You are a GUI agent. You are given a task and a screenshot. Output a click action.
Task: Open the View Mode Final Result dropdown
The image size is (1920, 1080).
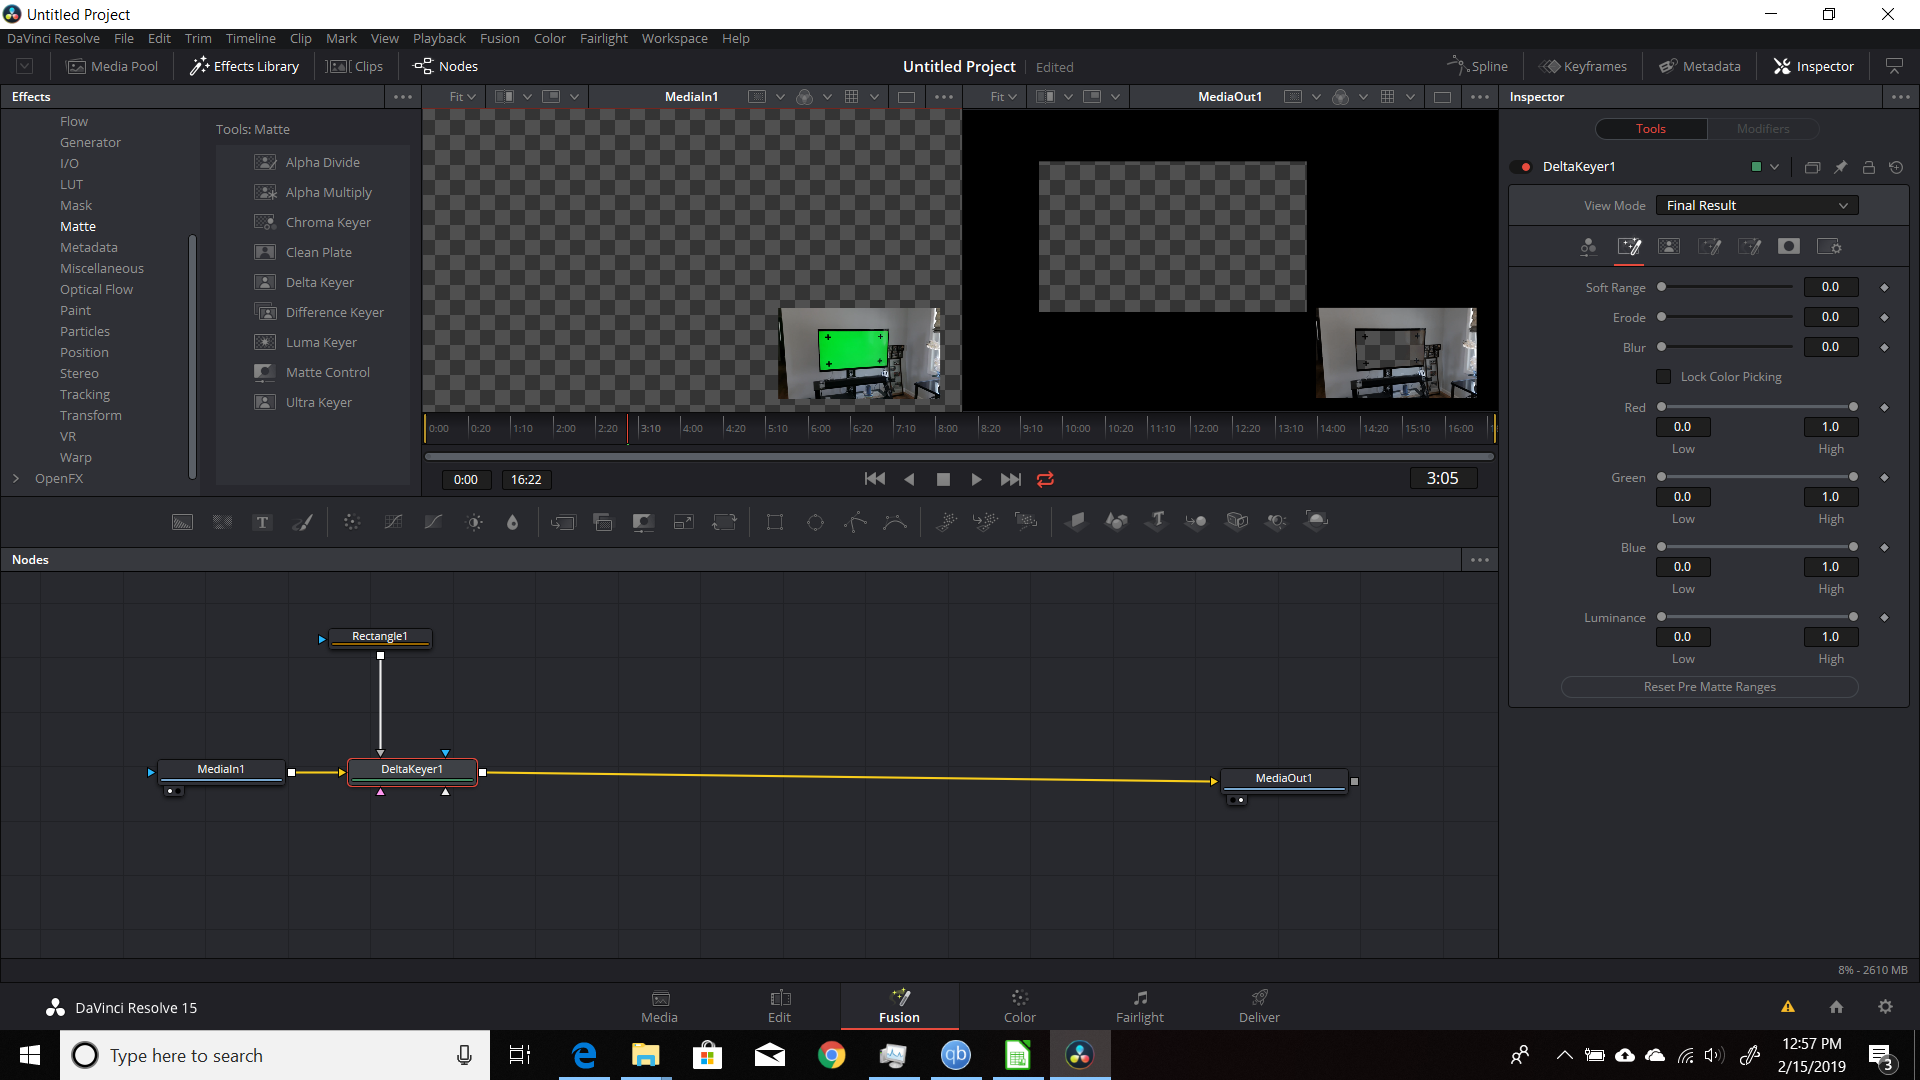tap(1757, 205)
